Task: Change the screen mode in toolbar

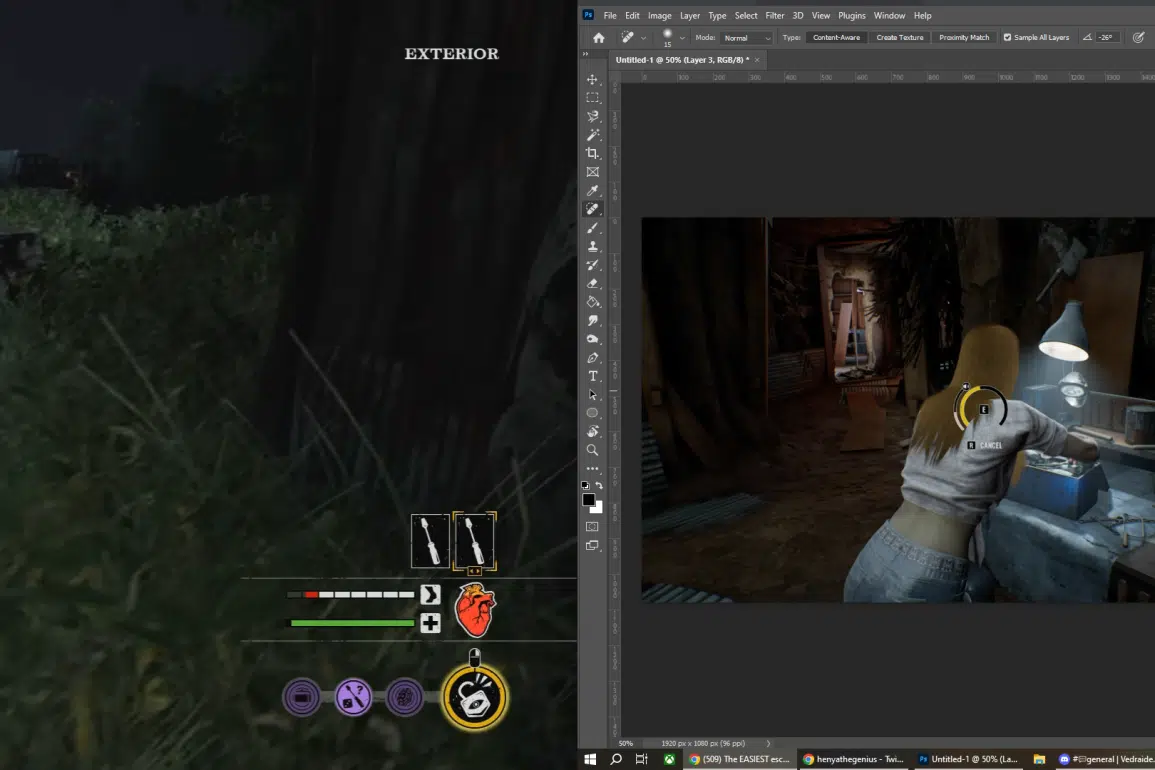Action: pyautogui.click(x=592, y=545)
